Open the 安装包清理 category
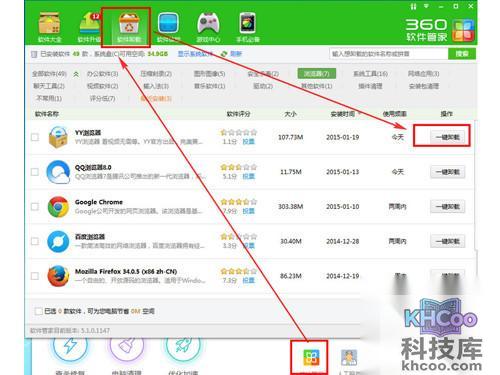Image resolution: width=500 pixels, height=375 pixels. 424,86
